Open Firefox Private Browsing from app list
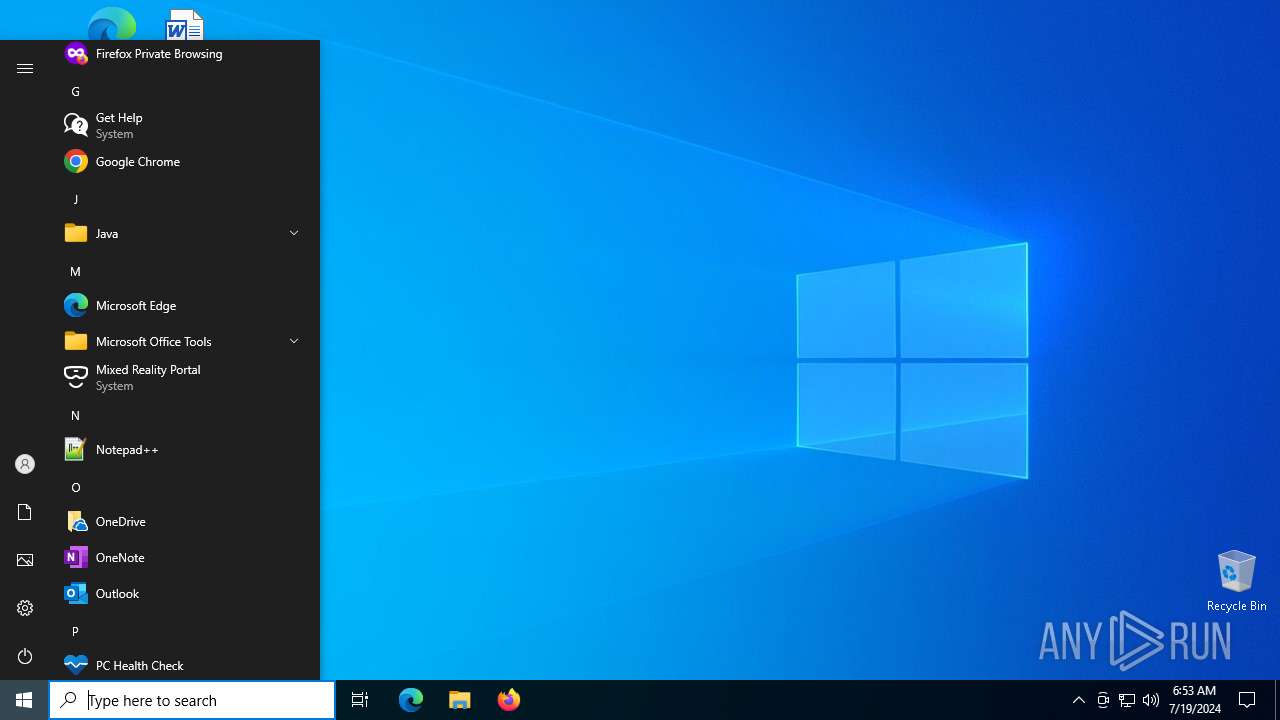 click(185, 53)
